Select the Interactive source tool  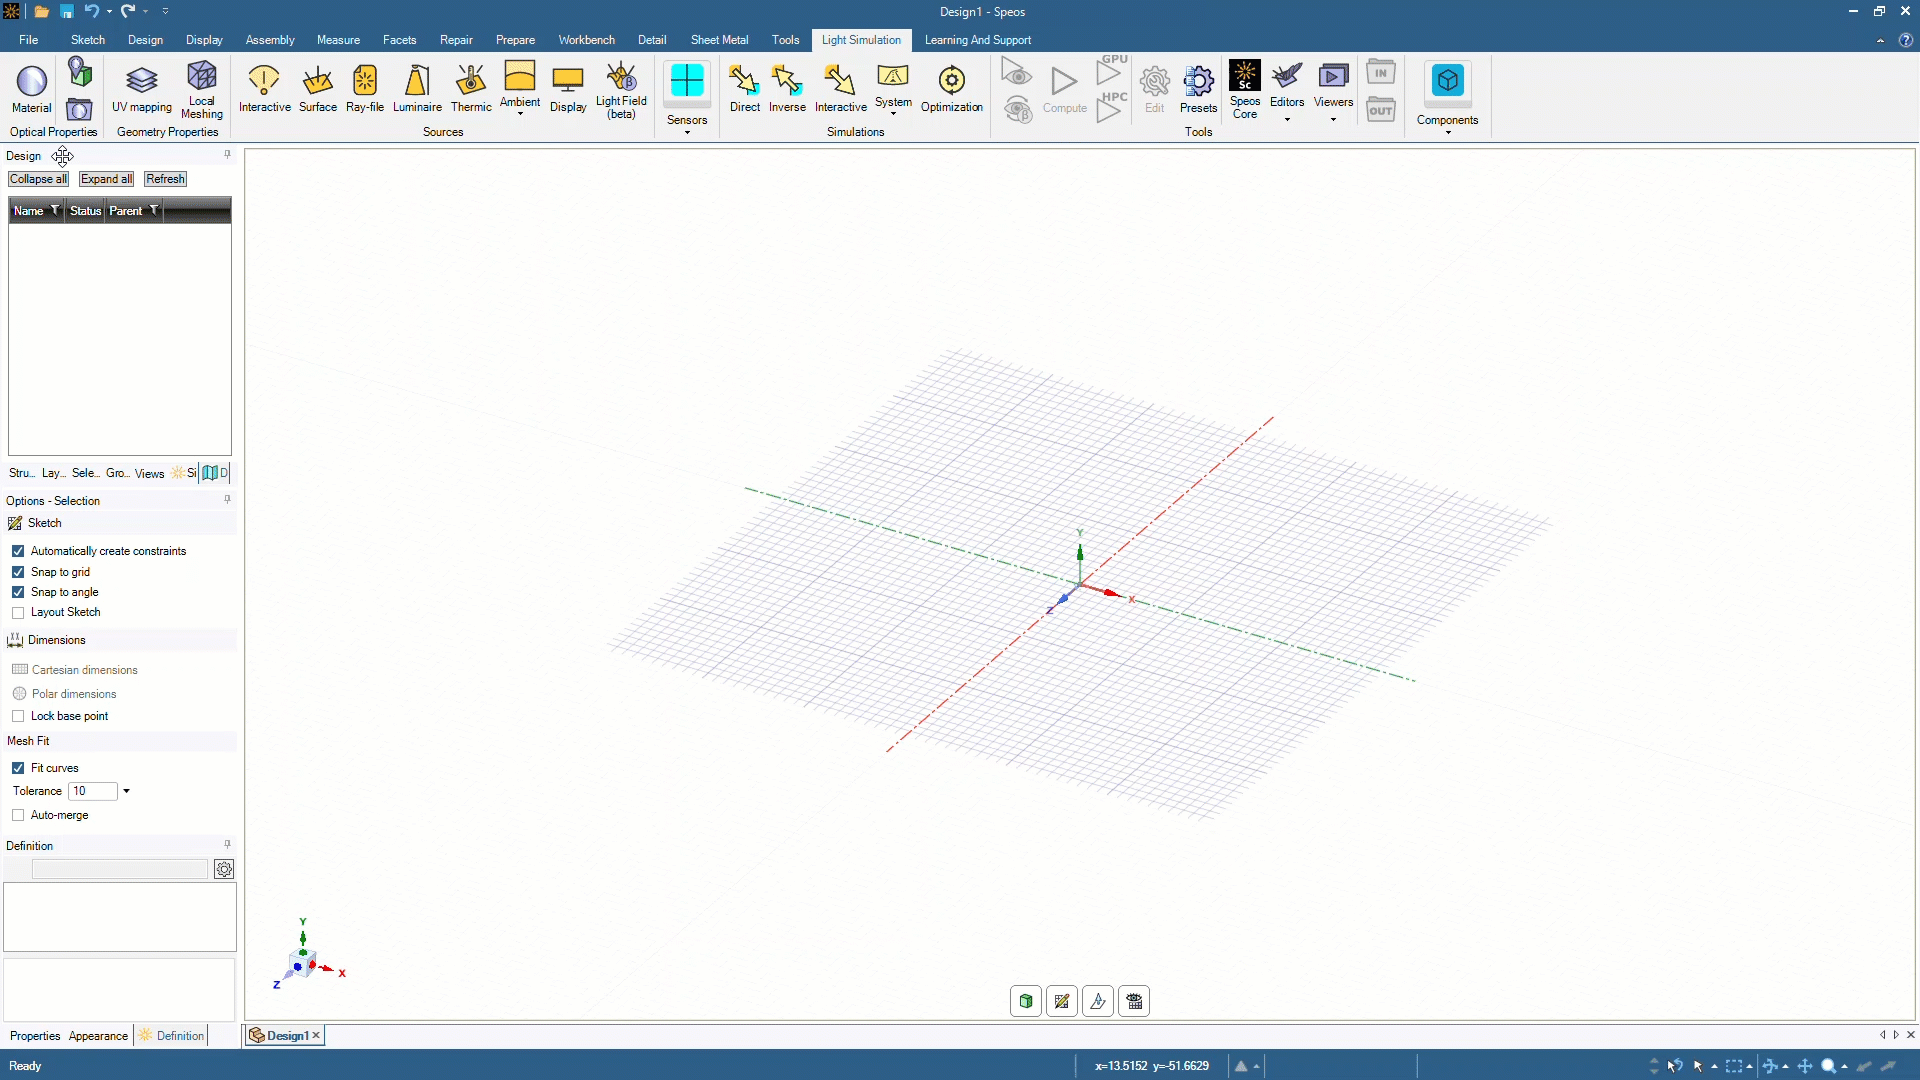(264, 88)
